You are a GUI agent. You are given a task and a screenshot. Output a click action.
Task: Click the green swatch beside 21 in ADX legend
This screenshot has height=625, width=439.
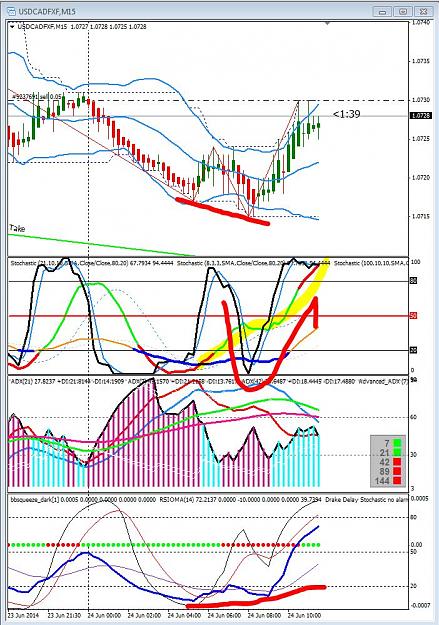click(397, 452)
